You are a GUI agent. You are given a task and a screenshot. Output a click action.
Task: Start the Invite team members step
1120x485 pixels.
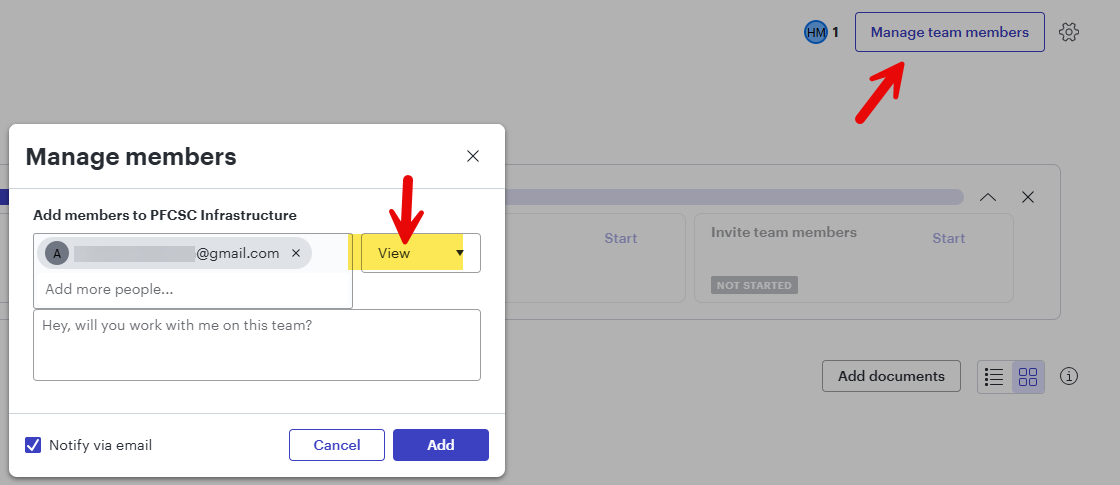click(948, 238)
